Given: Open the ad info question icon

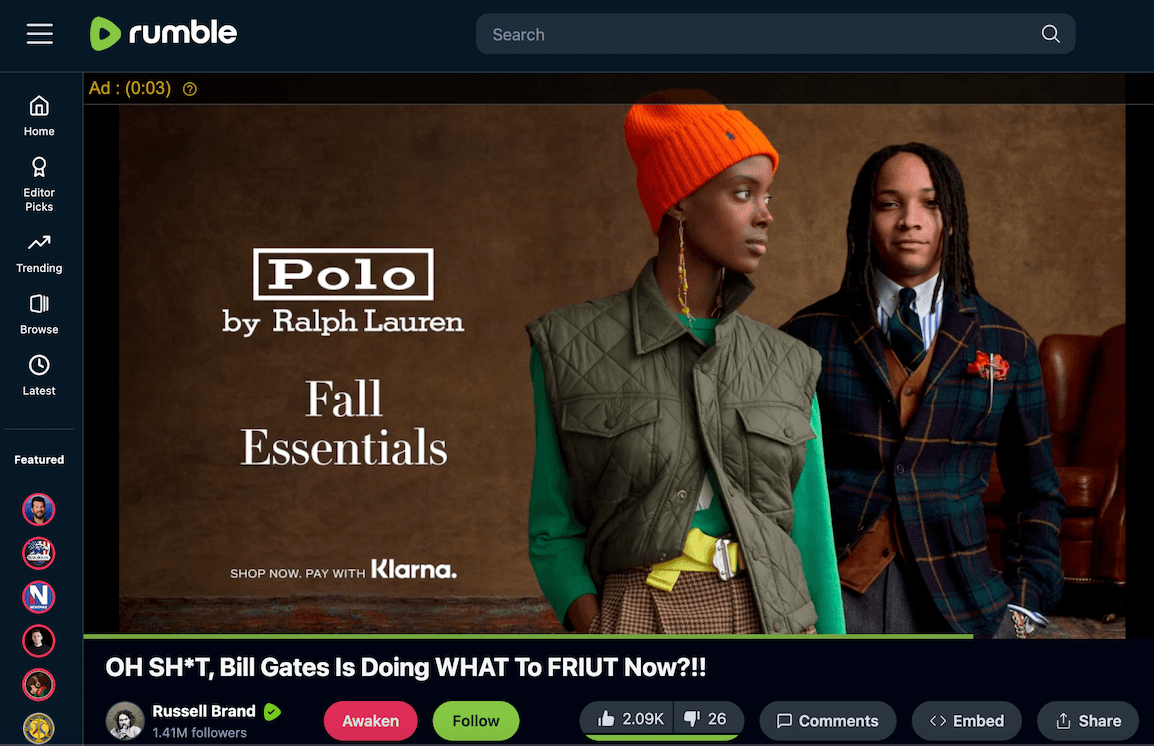Looking at the screenshot, I should pos(190,89).
